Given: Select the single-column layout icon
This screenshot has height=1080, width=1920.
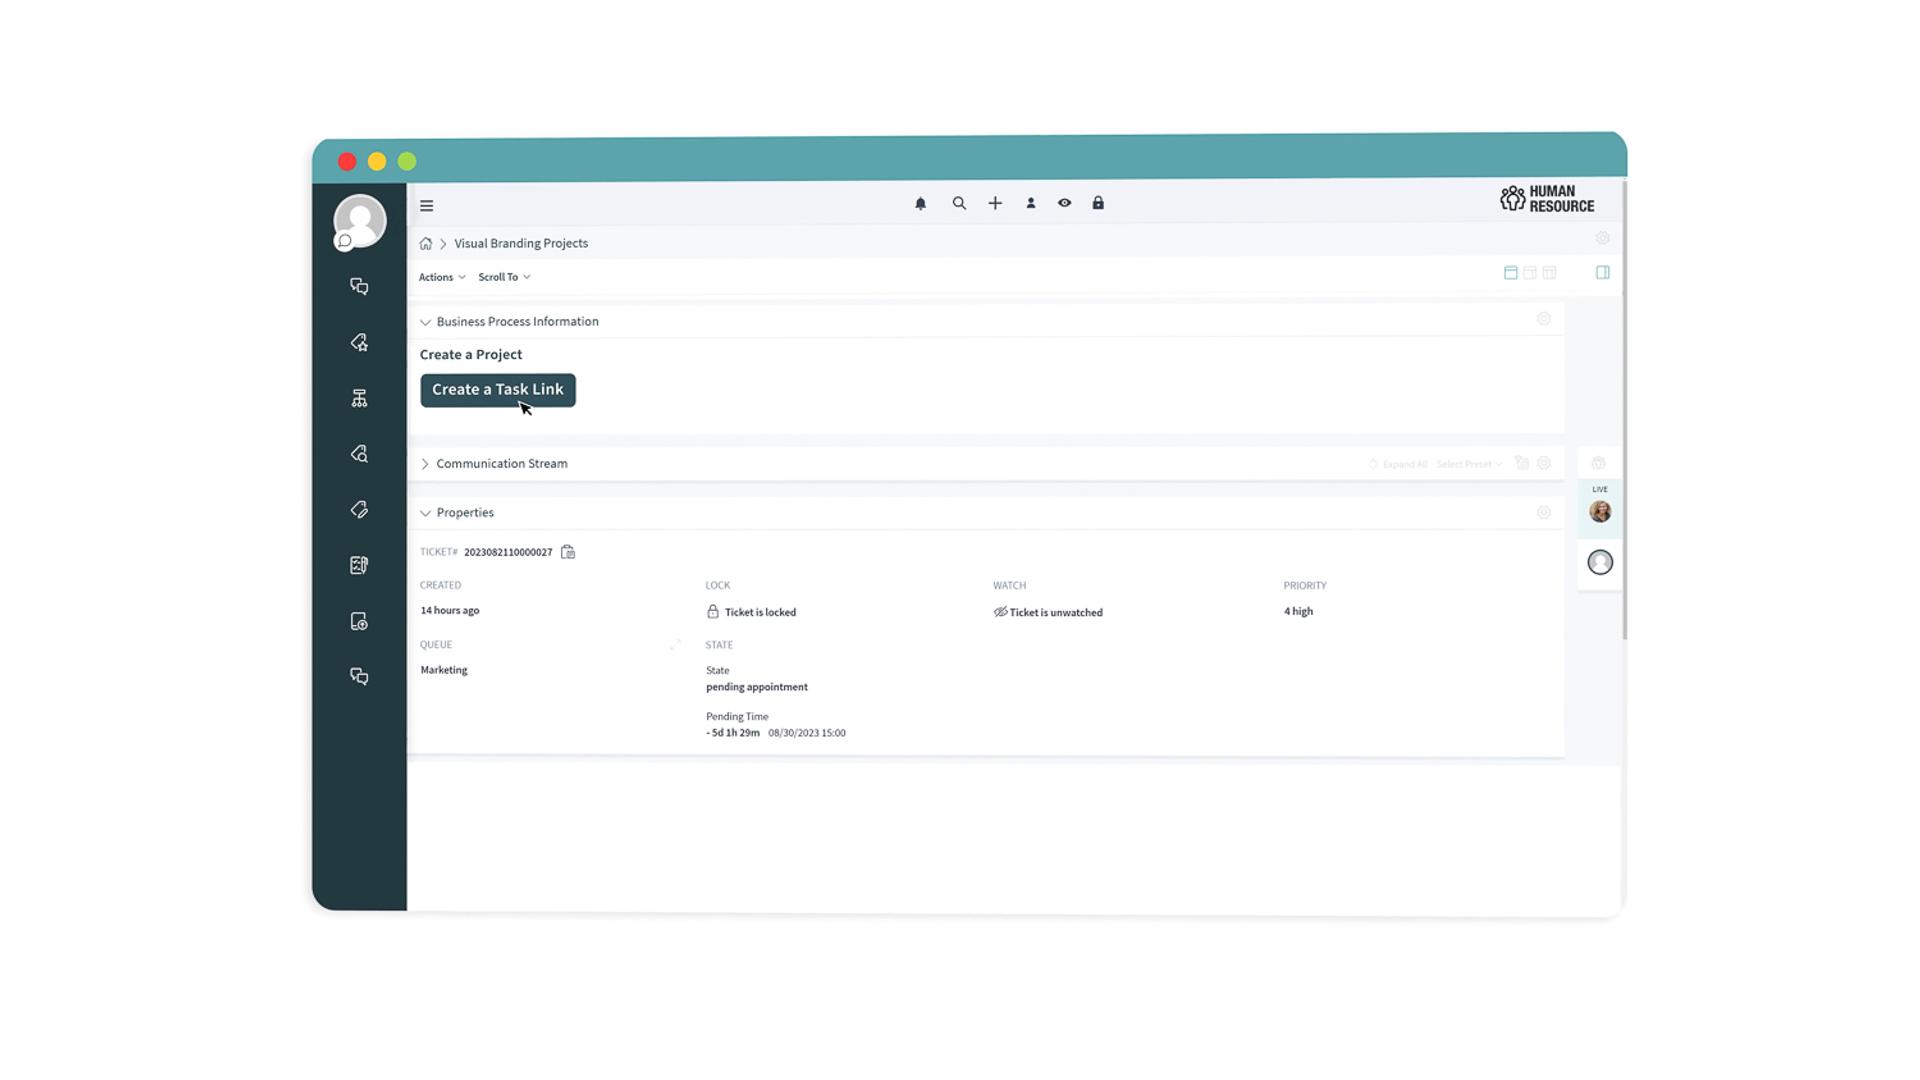Looking at the screenshot, I should pos(1511,273).
